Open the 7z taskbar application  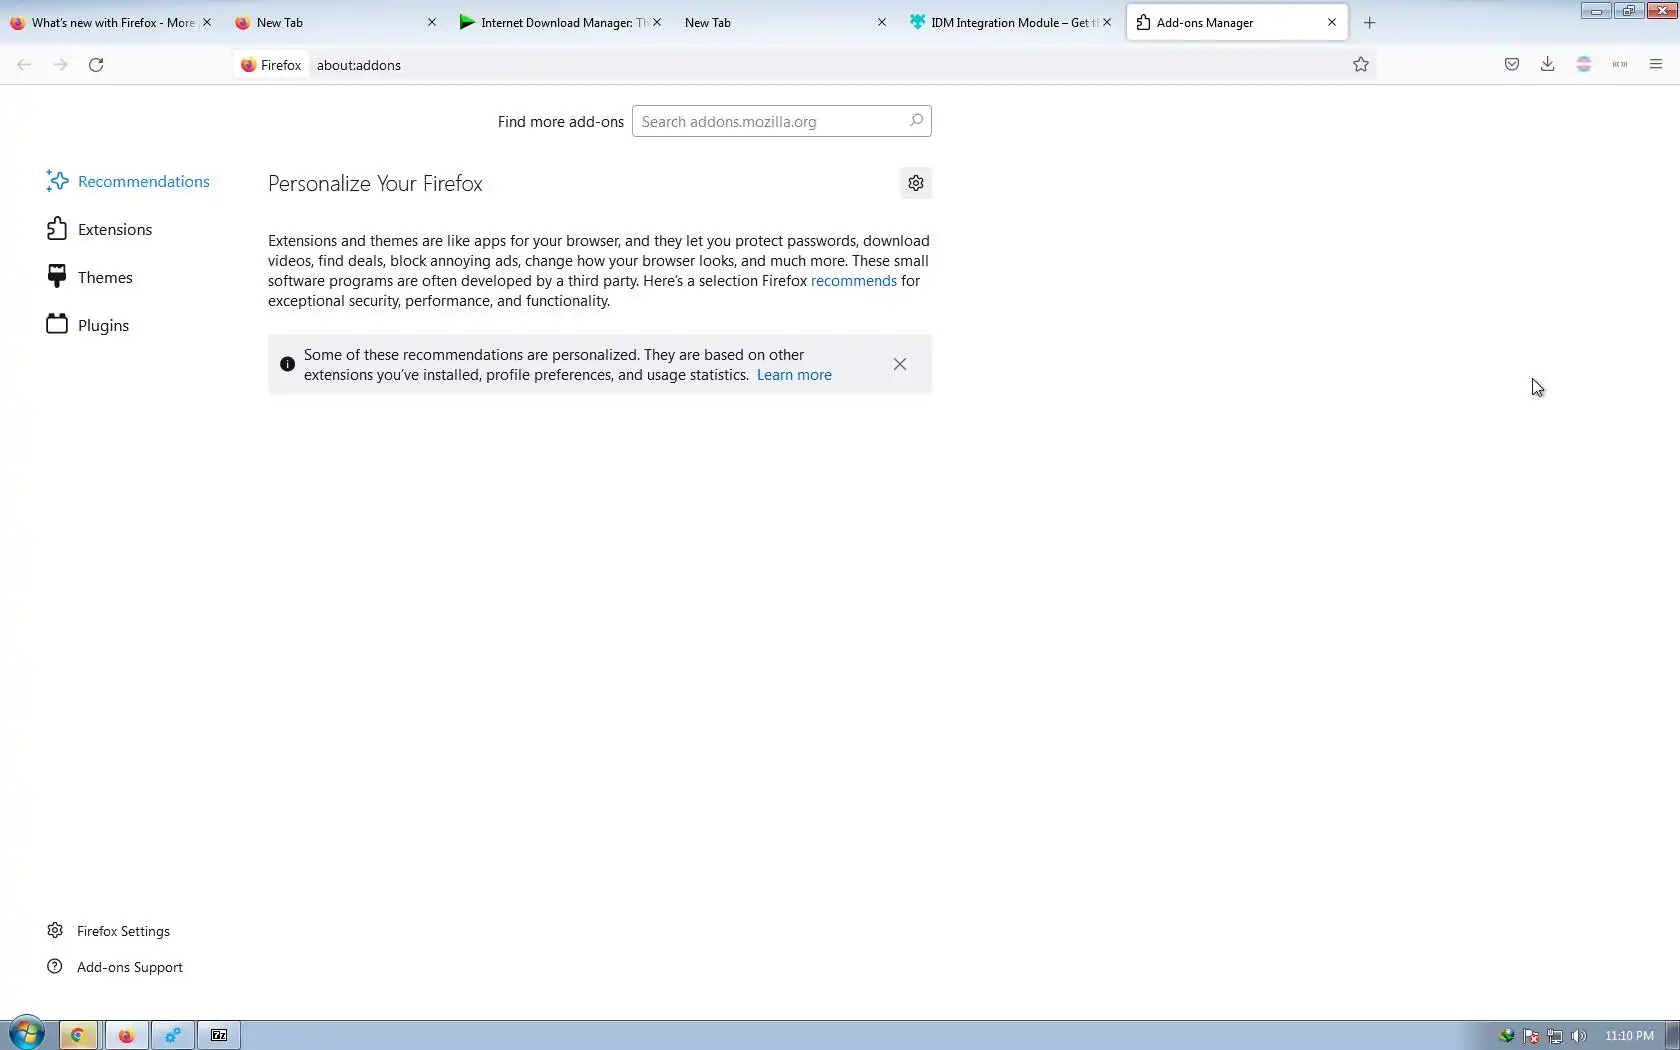point(219,1035)
